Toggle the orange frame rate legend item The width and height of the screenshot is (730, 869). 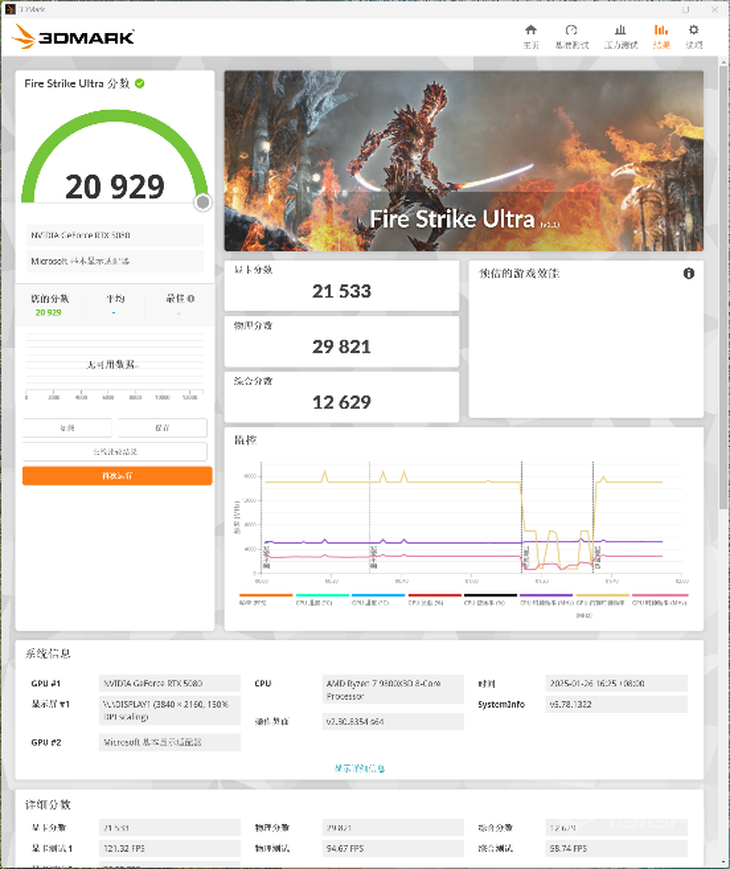click(x=266, y=599)
